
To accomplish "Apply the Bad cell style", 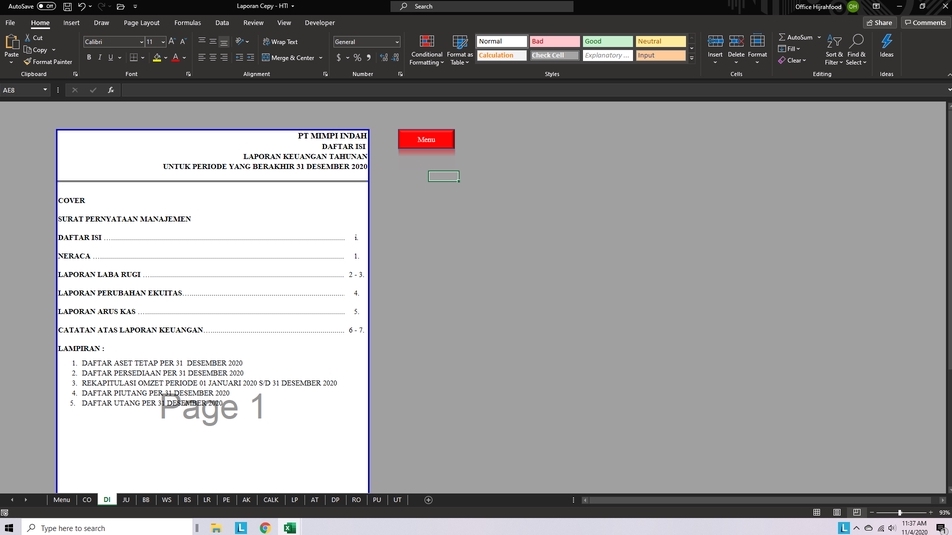I will (x=554, y=41).
